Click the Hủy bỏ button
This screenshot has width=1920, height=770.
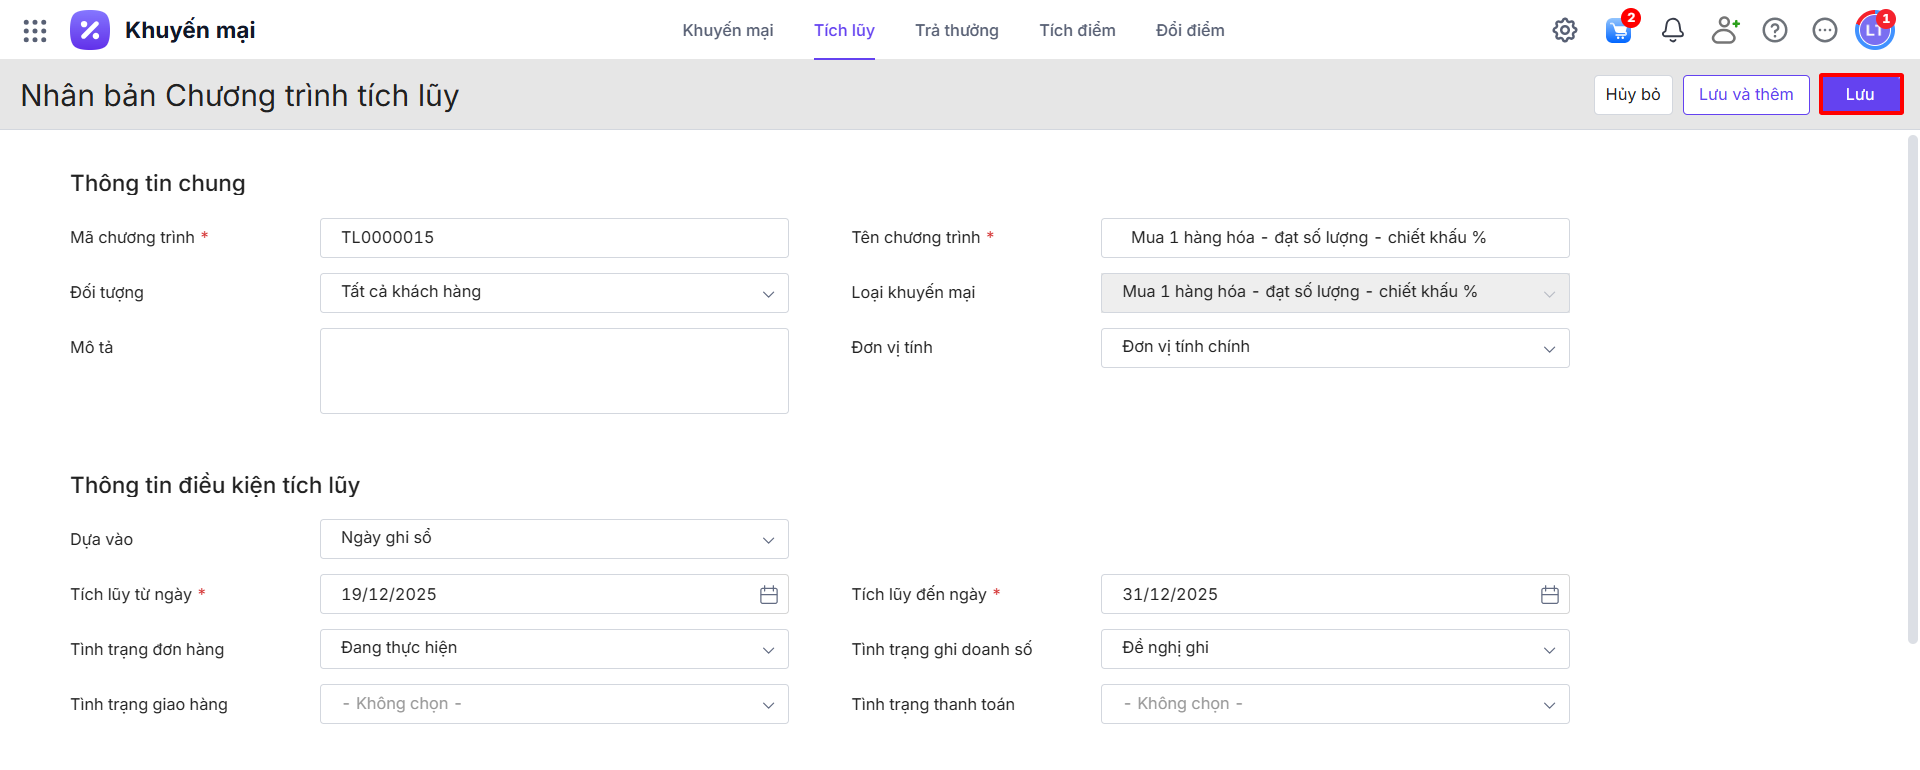click(x=1632, y=95)
